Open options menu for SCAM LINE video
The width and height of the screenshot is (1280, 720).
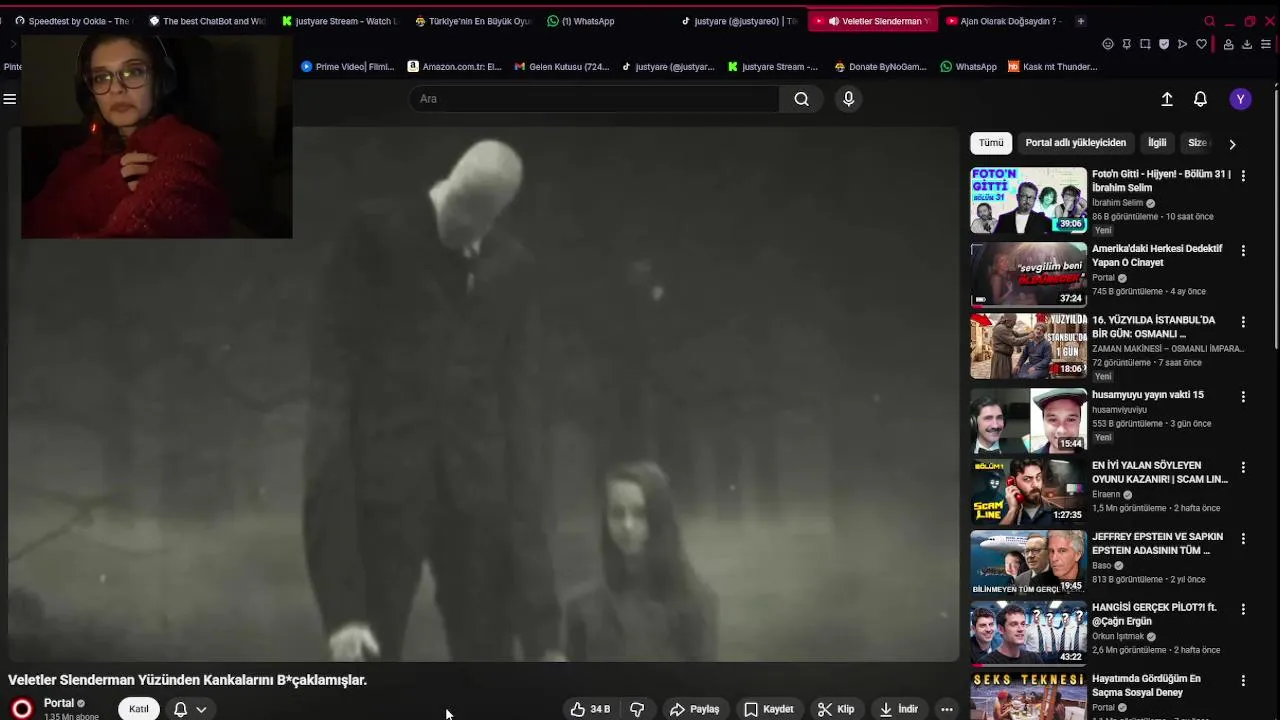(x=1243, y=467)
